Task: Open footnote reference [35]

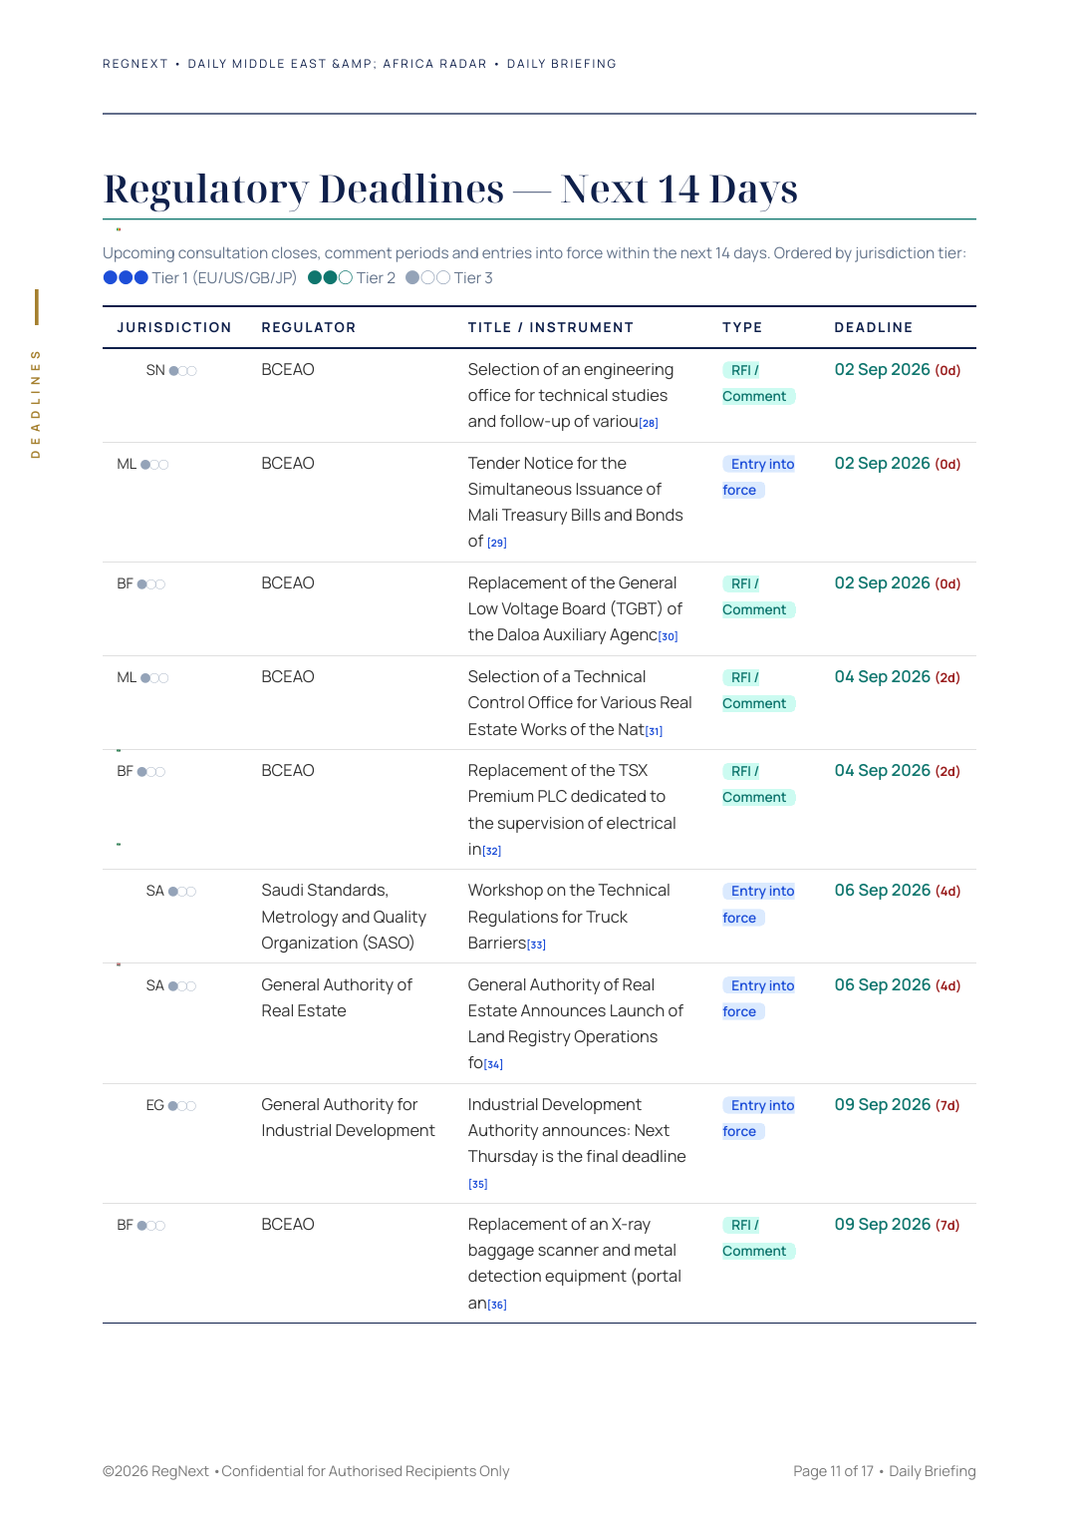Action: point(478,1184)
